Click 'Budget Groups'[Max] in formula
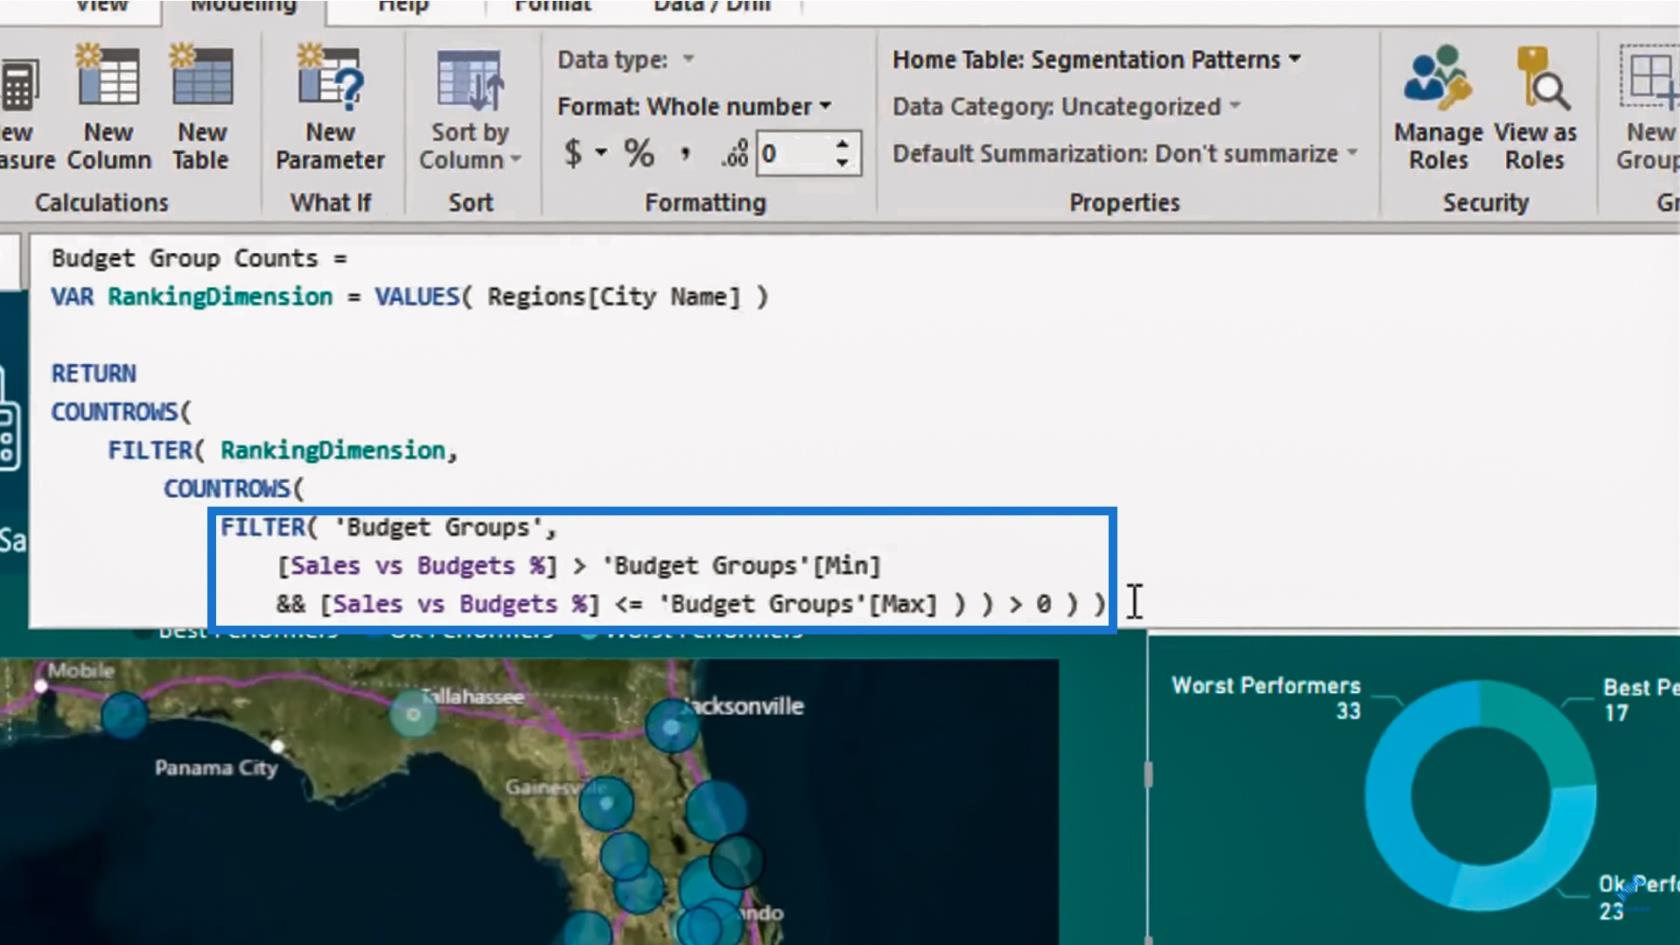The image size is (1680, 945). tap(797, 605)
